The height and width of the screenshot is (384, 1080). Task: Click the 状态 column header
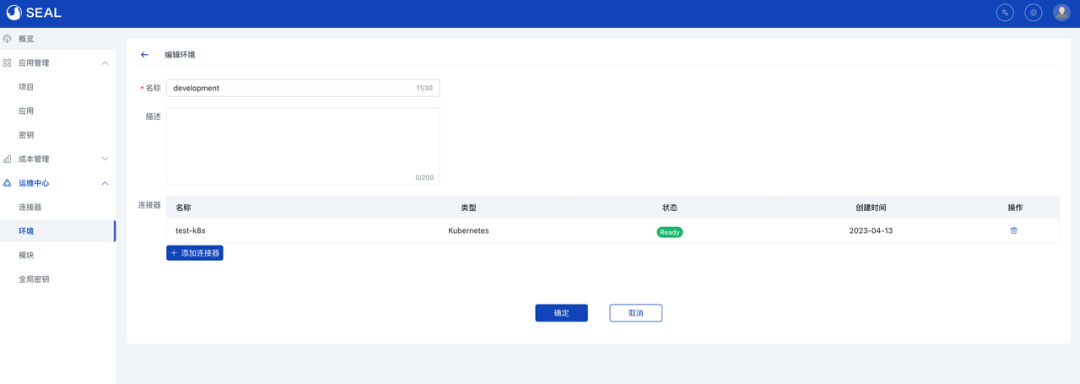coord(669,208)
